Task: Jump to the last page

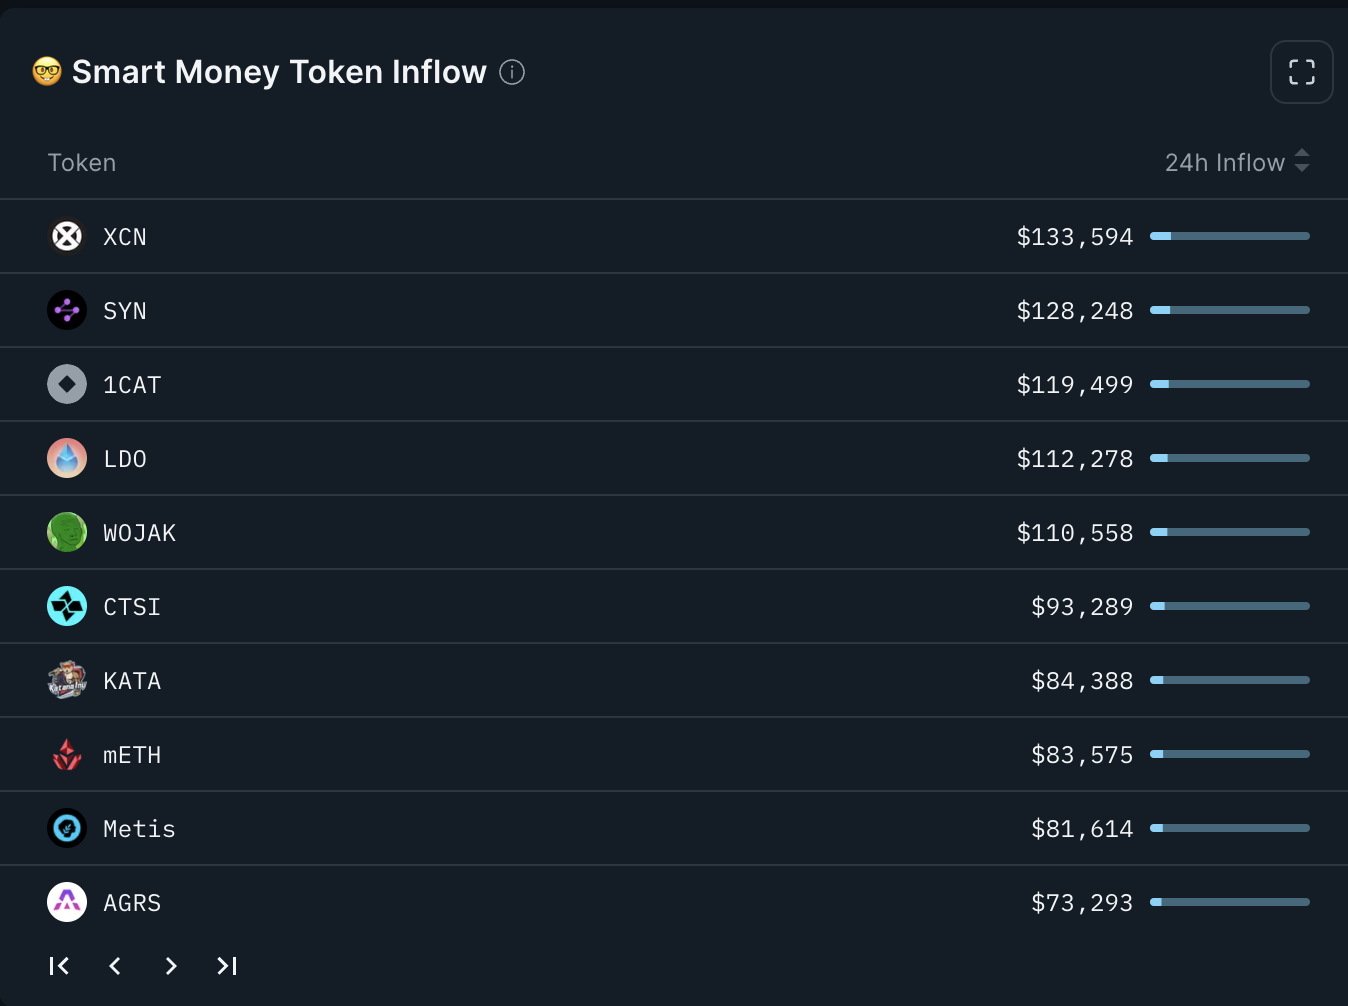Action: click(227, 966)
